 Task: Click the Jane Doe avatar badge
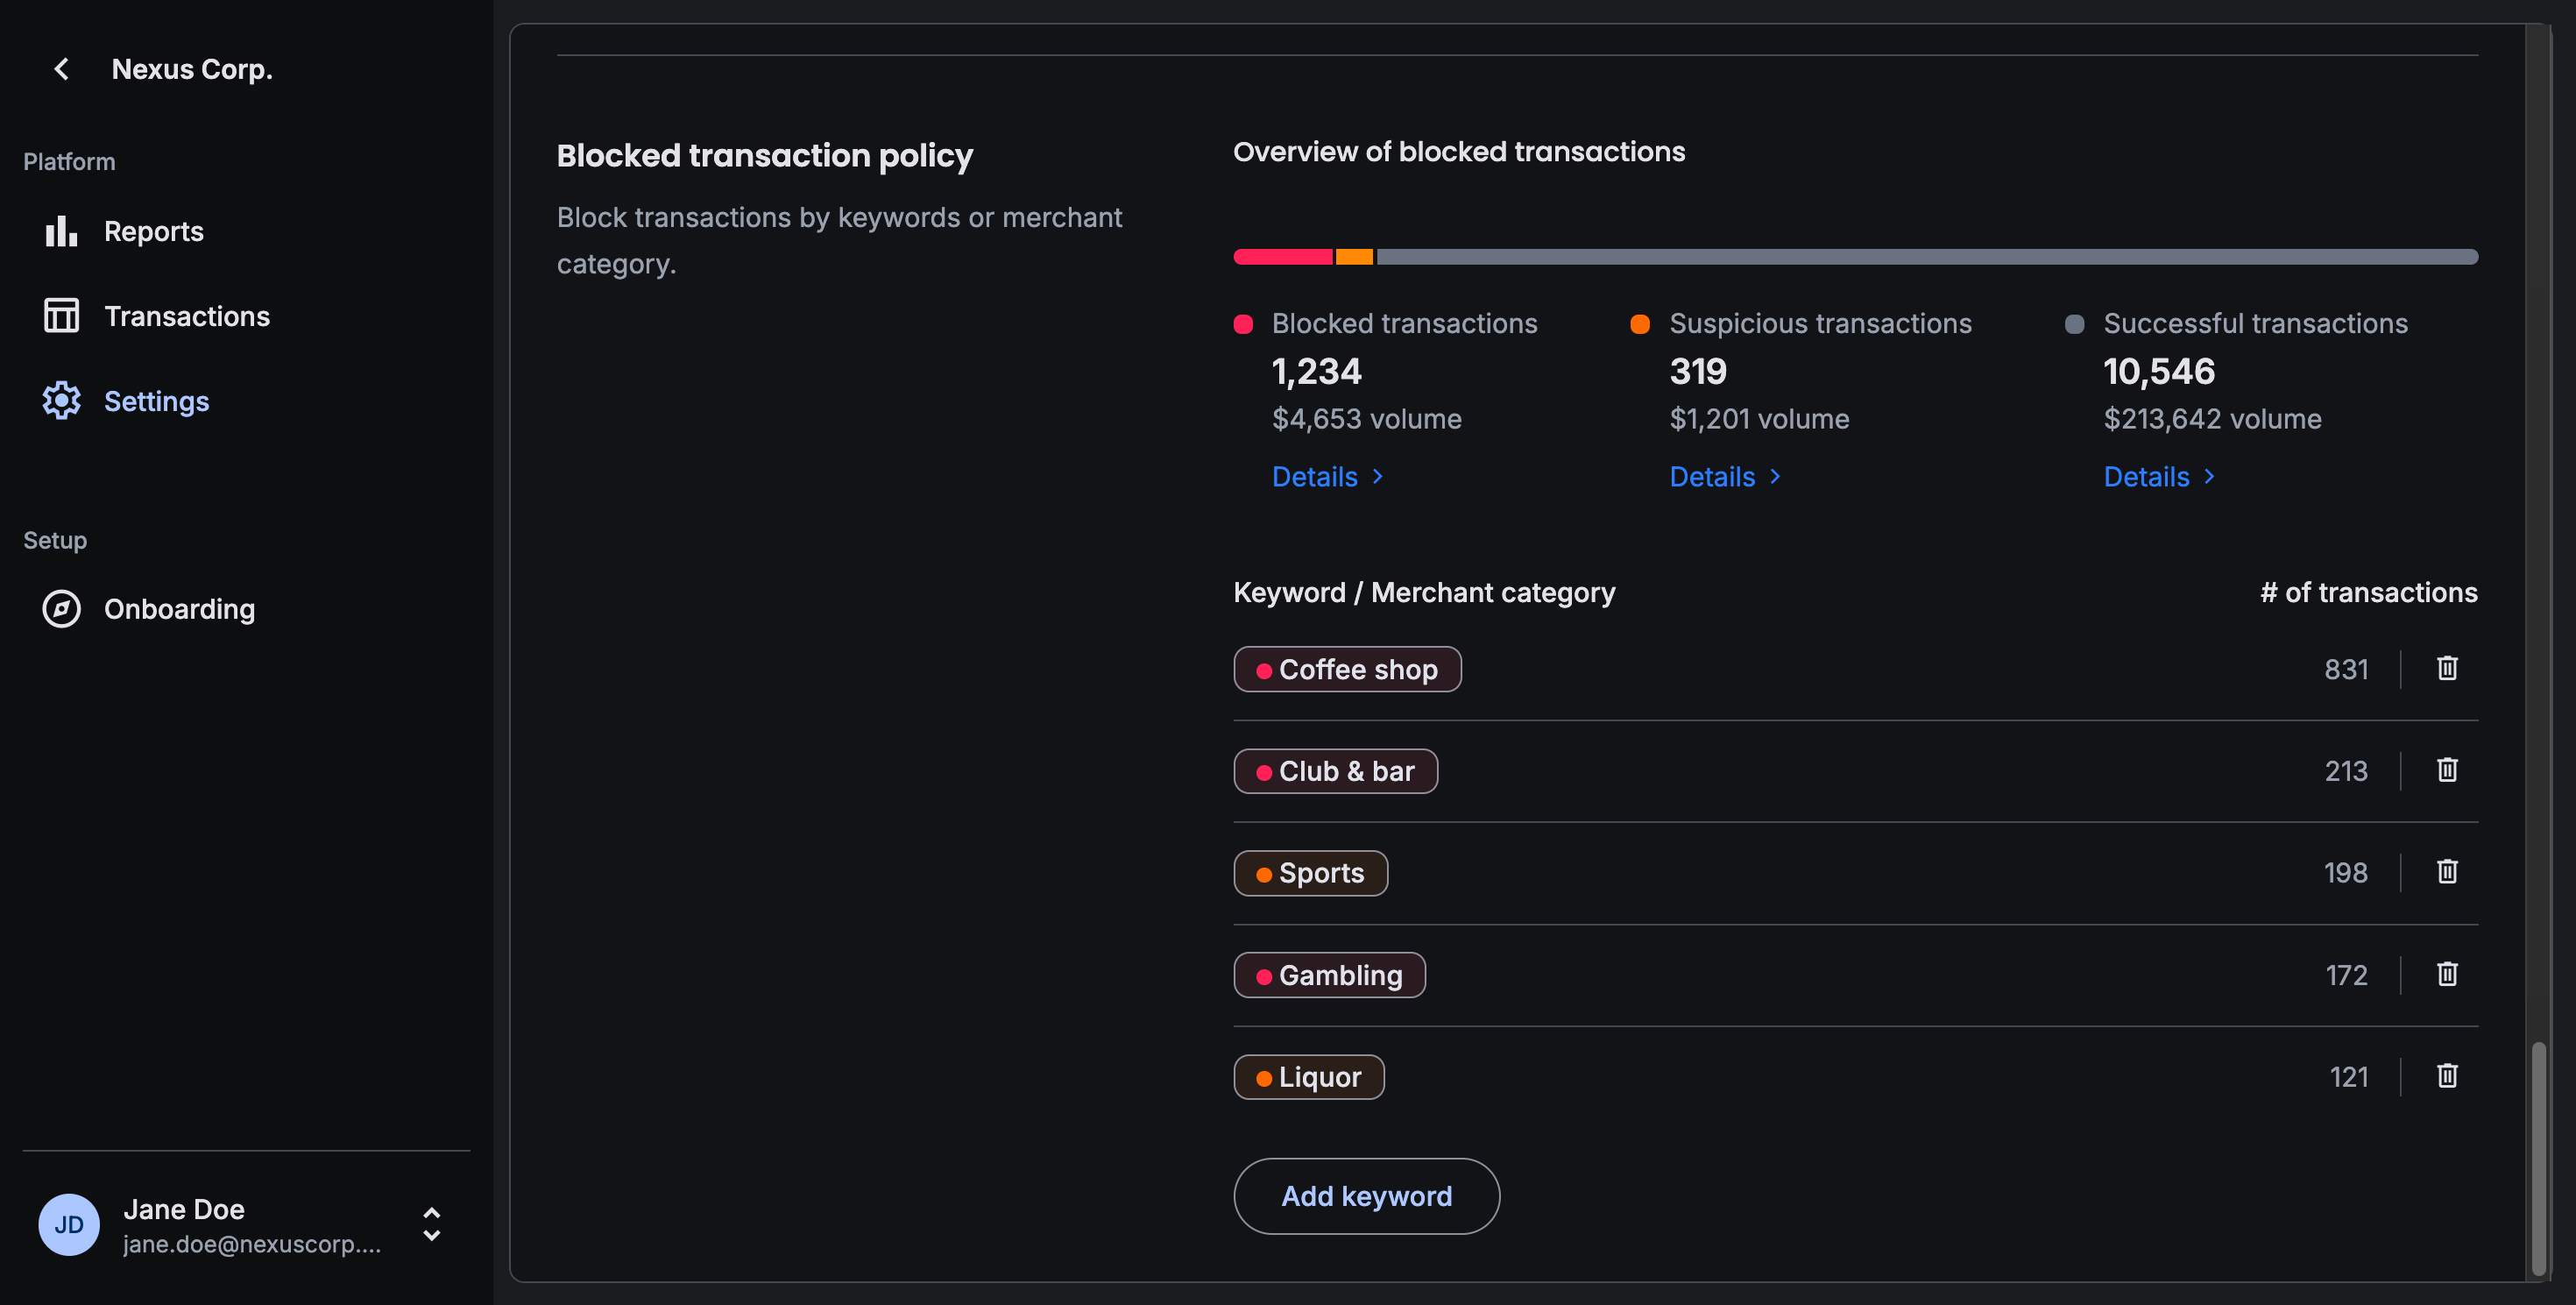pyautogui.click(x=68, y=1224)
